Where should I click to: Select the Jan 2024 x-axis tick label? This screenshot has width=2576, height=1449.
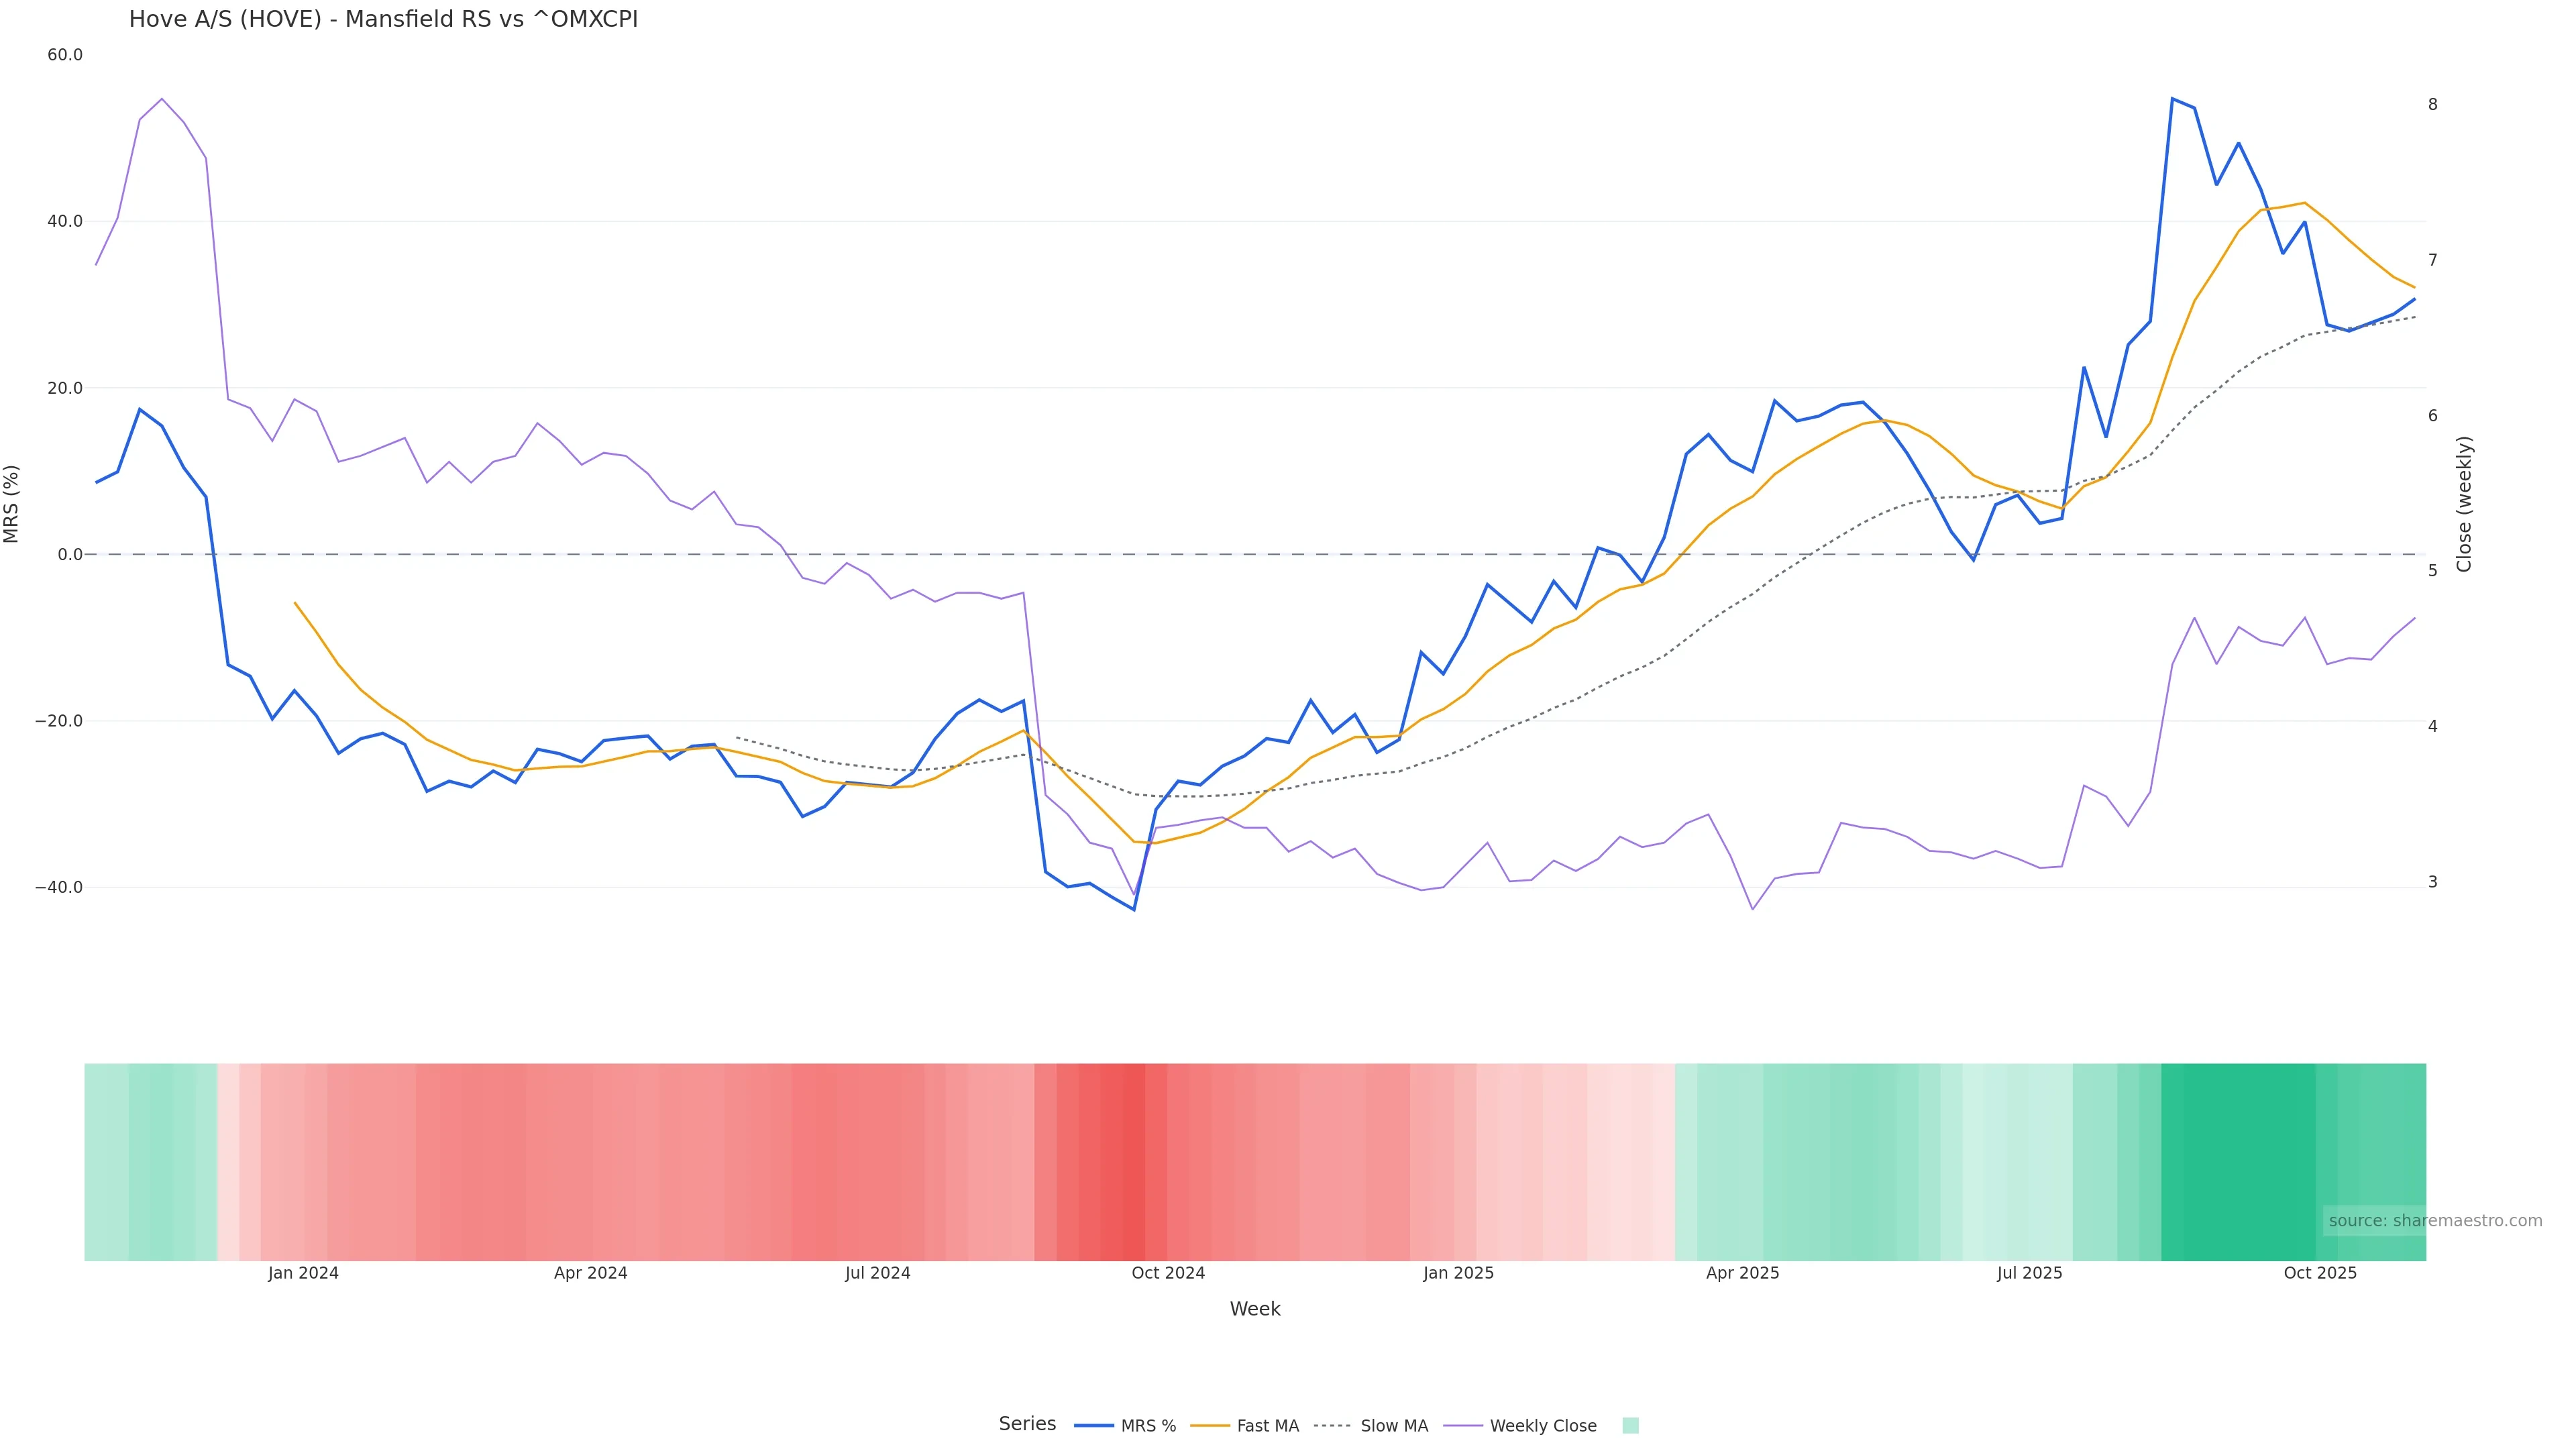click(x=303, y=1273)
